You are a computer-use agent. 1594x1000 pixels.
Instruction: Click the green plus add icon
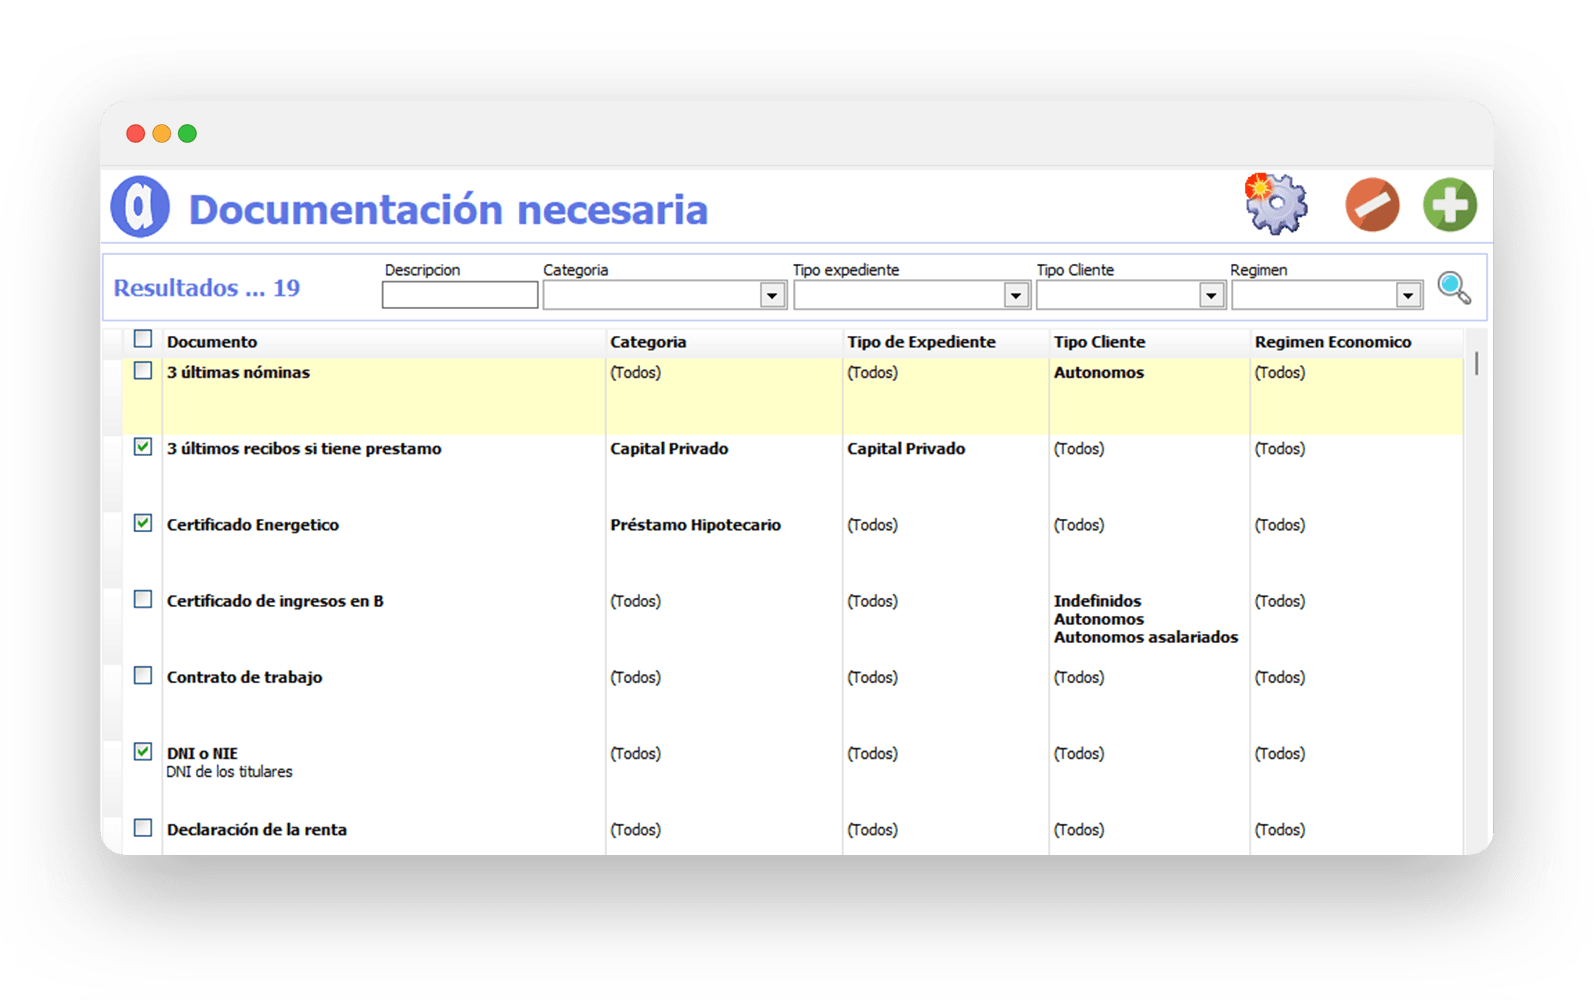tap(1450, 205)
